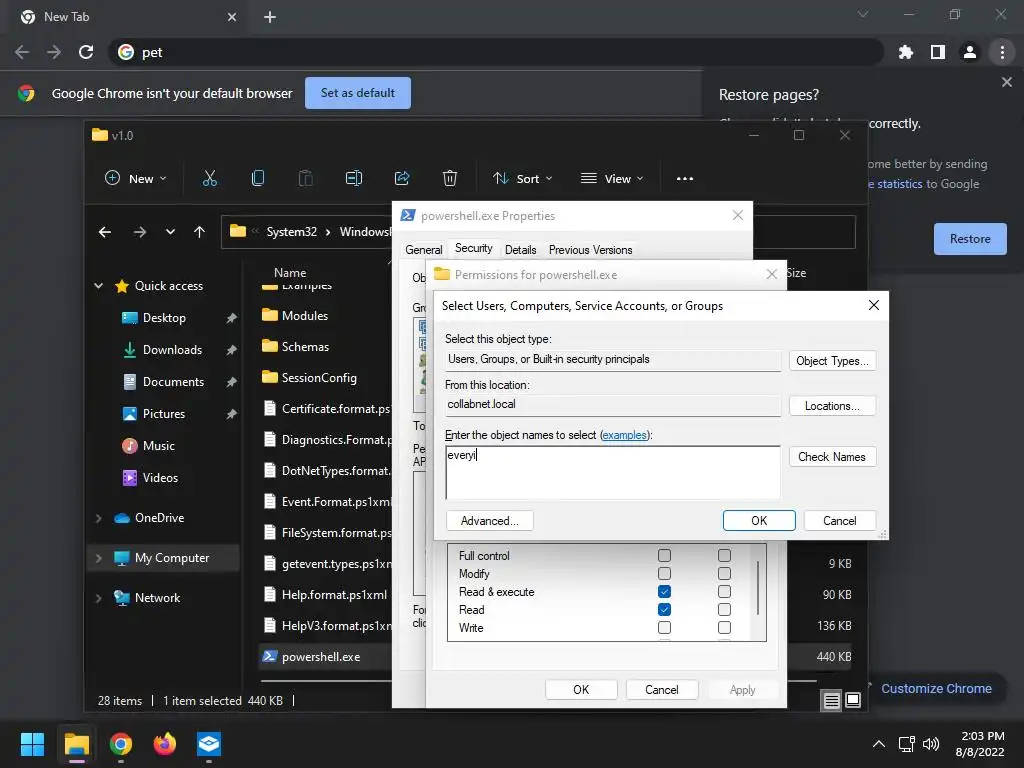The width and height of the screenshot is (1024, 768).
Task: Switch to details view in File Explorer
Action: (x=831, y=701)
